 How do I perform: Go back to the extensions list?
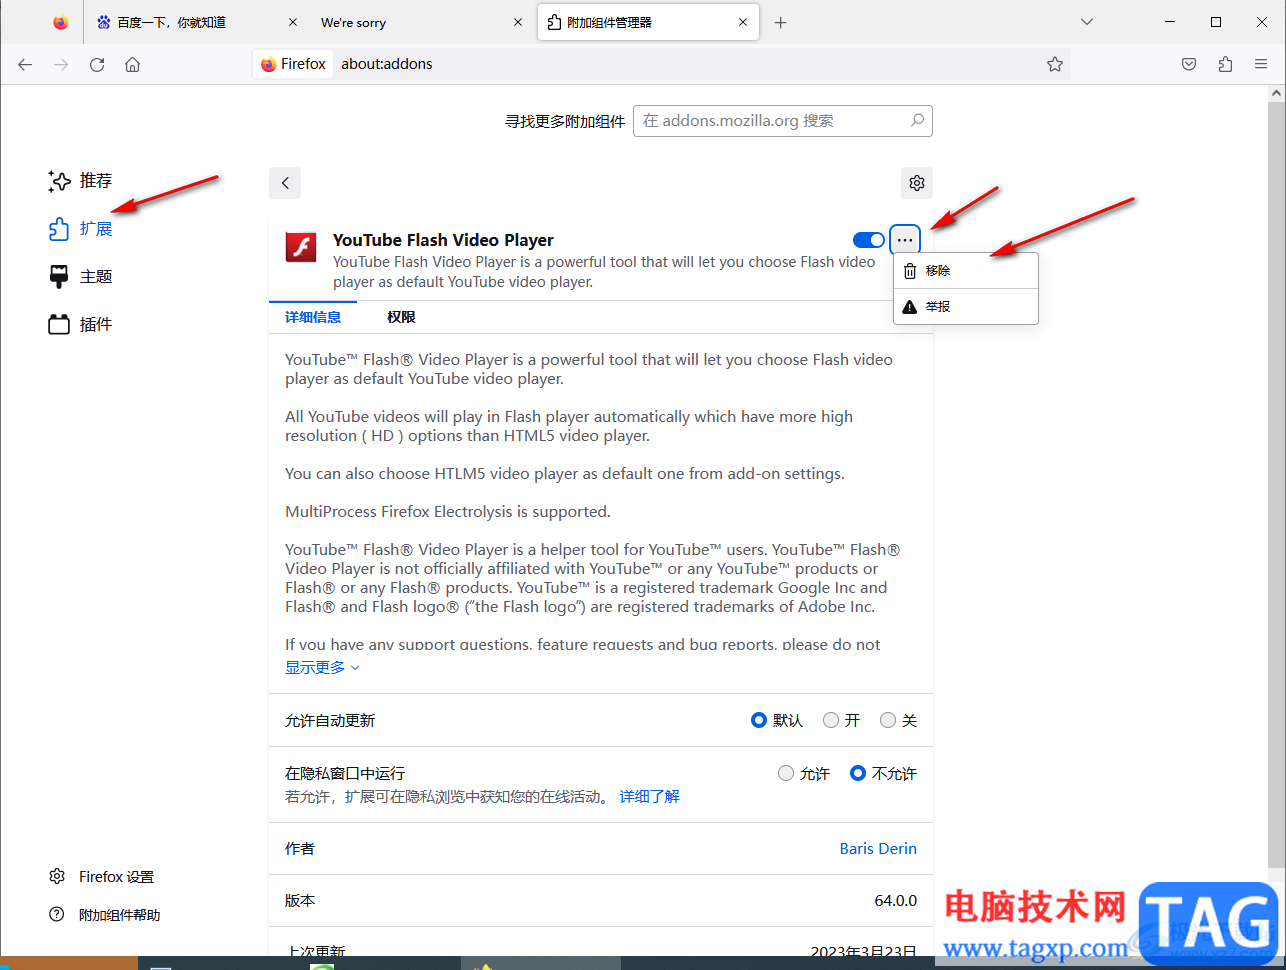coord(285,183)
